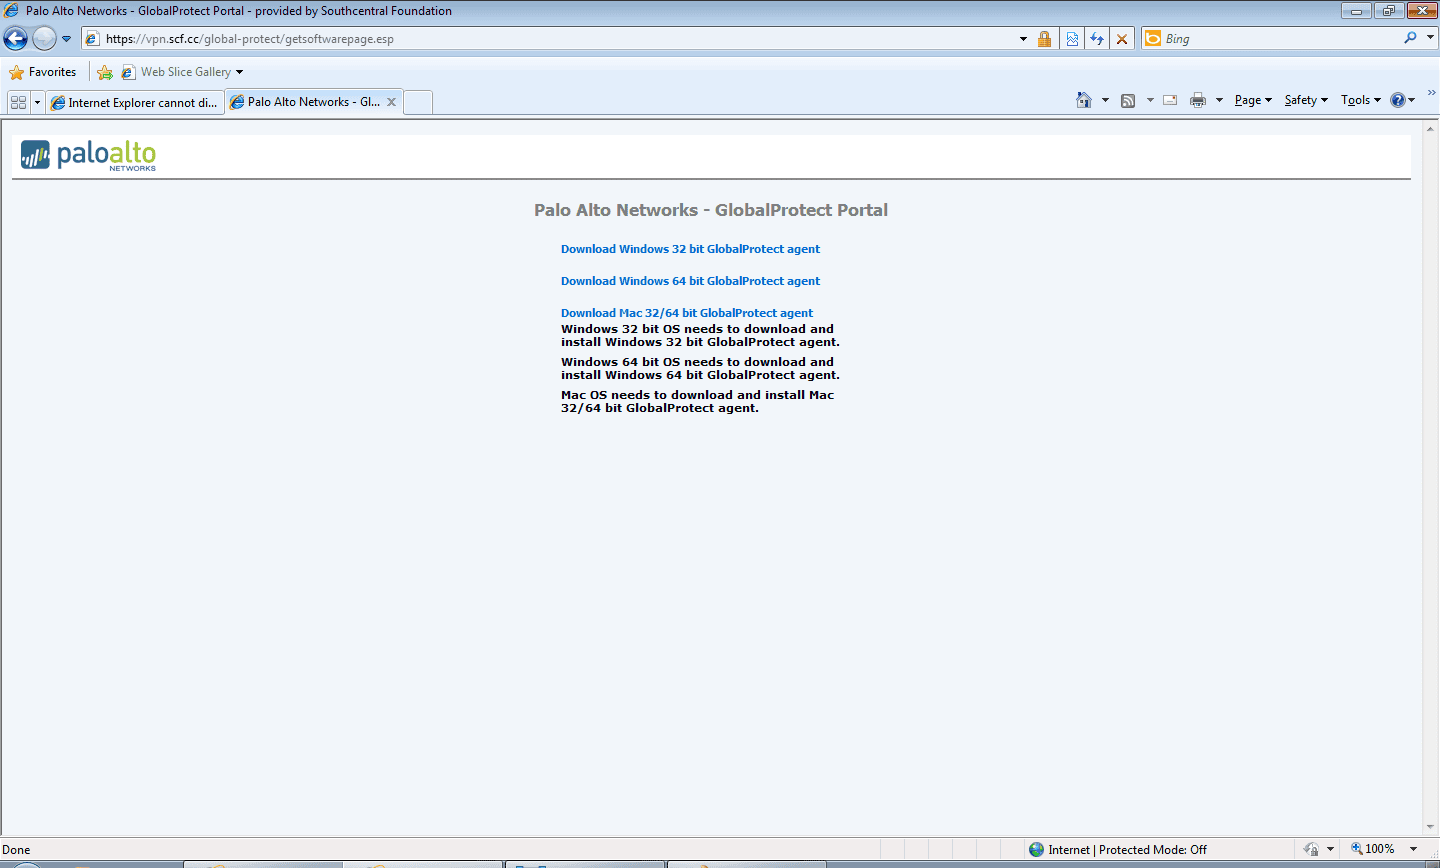Click the Internet zone globe icon
This screenshot has width=1440, height=868.
coord(1036,850)
